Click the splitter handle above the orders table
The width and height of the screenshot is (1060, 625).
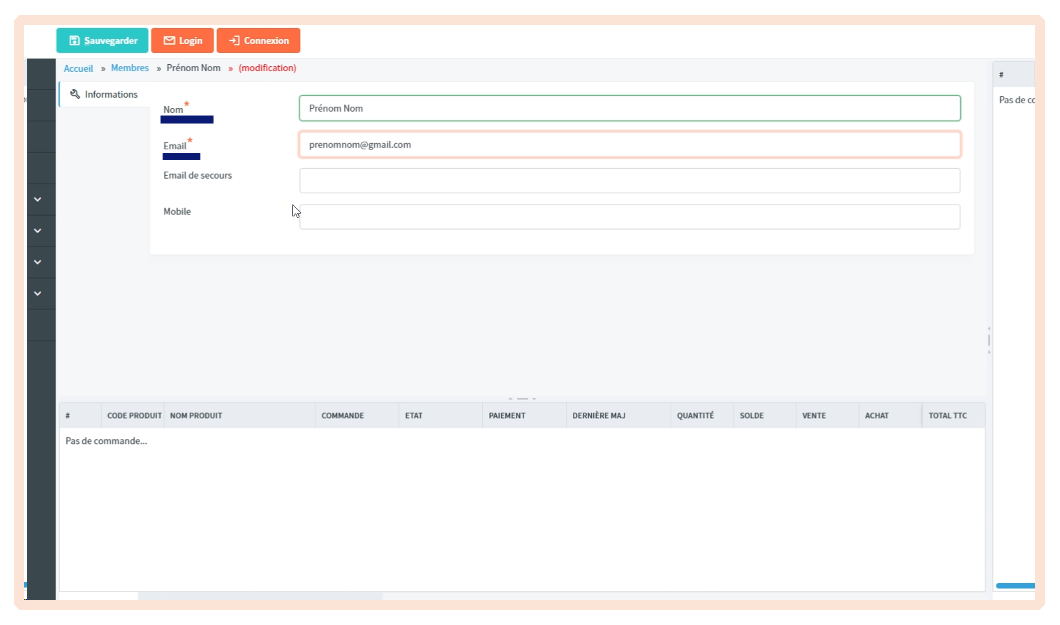click(x=522, y=398)
